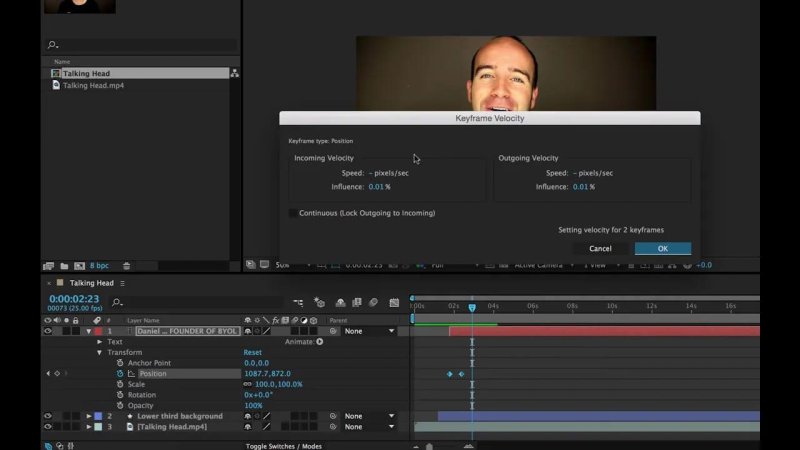Click the teal label swatch of layer 3
This screenshot has height=450, width=800.
pyautogui.click(x=98, y=427)
